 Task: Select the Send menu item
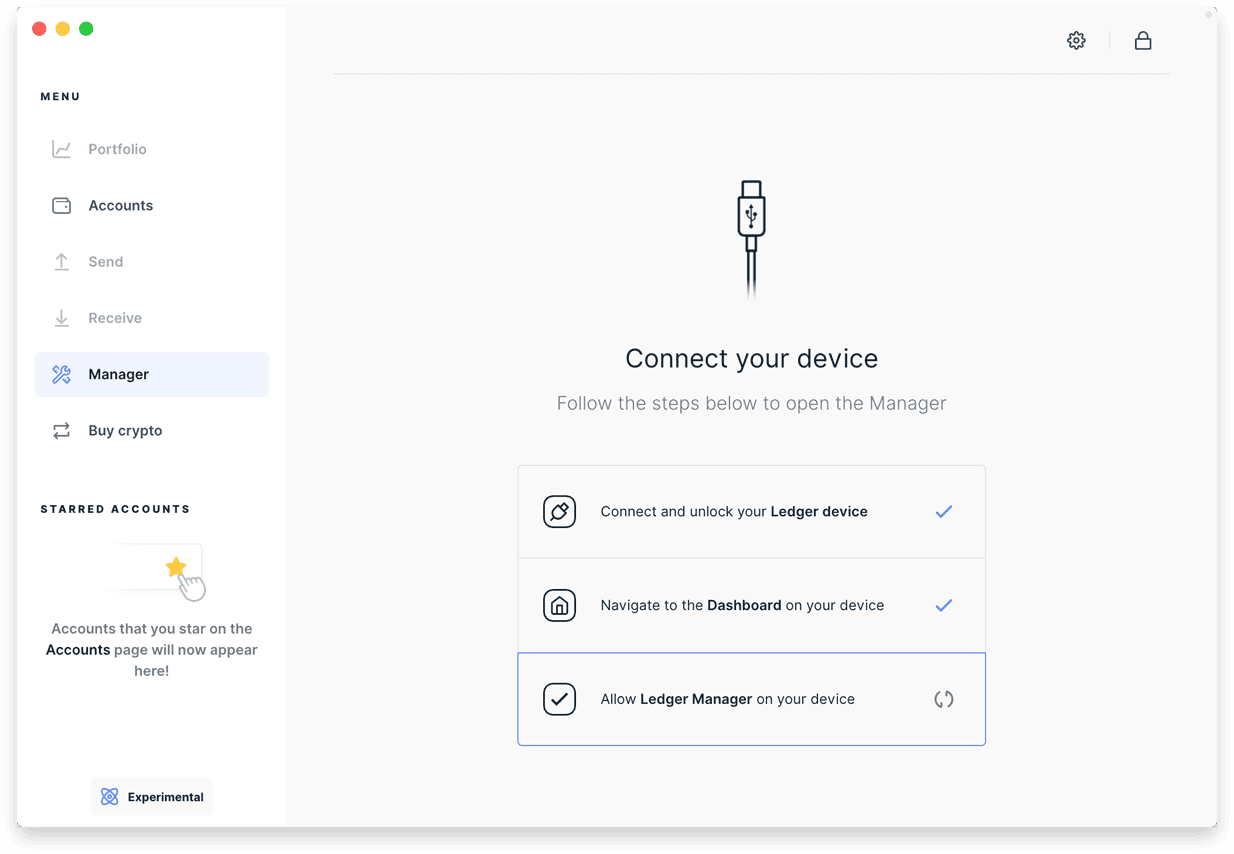point(152,262)
